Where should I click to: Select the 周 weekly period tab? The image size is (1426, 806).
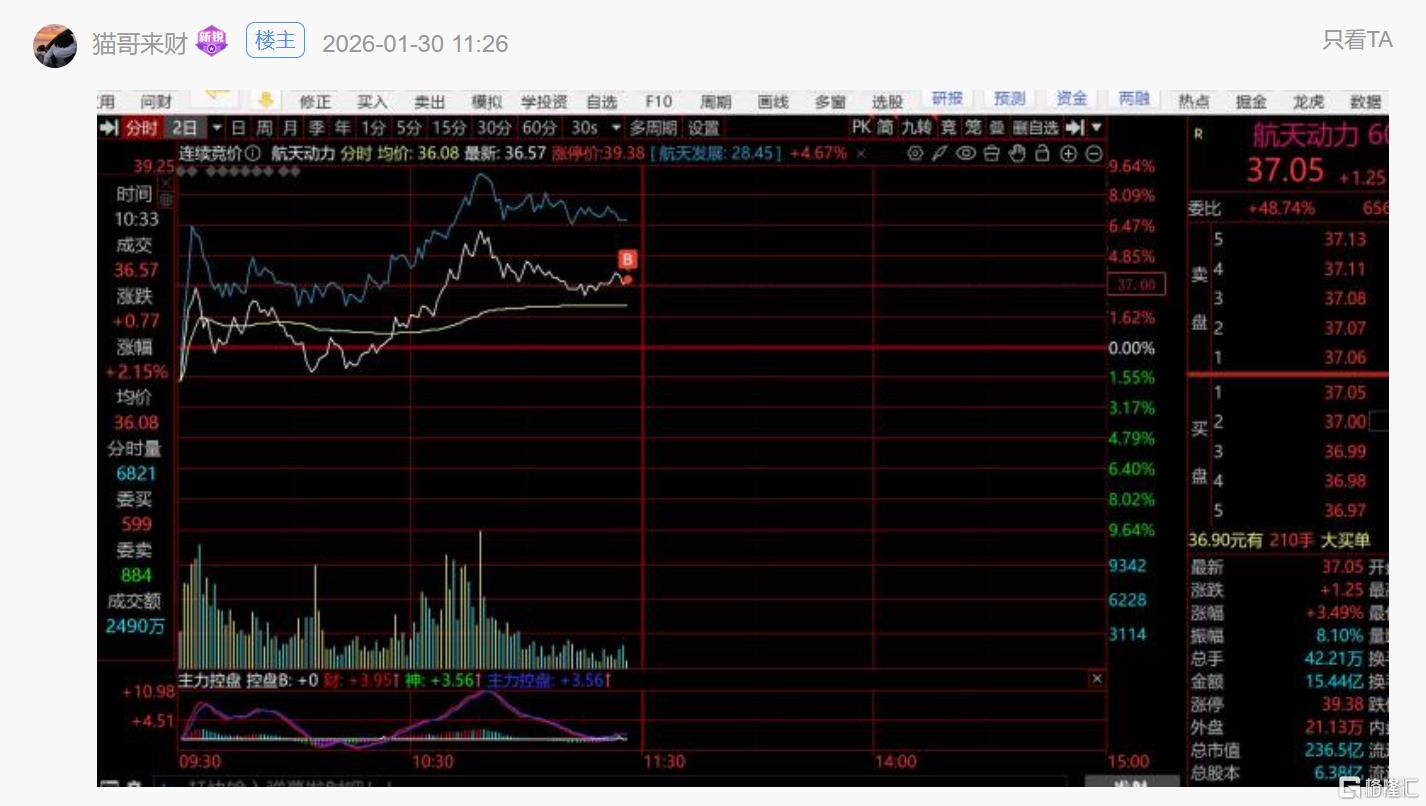click(x=264, y=128)
